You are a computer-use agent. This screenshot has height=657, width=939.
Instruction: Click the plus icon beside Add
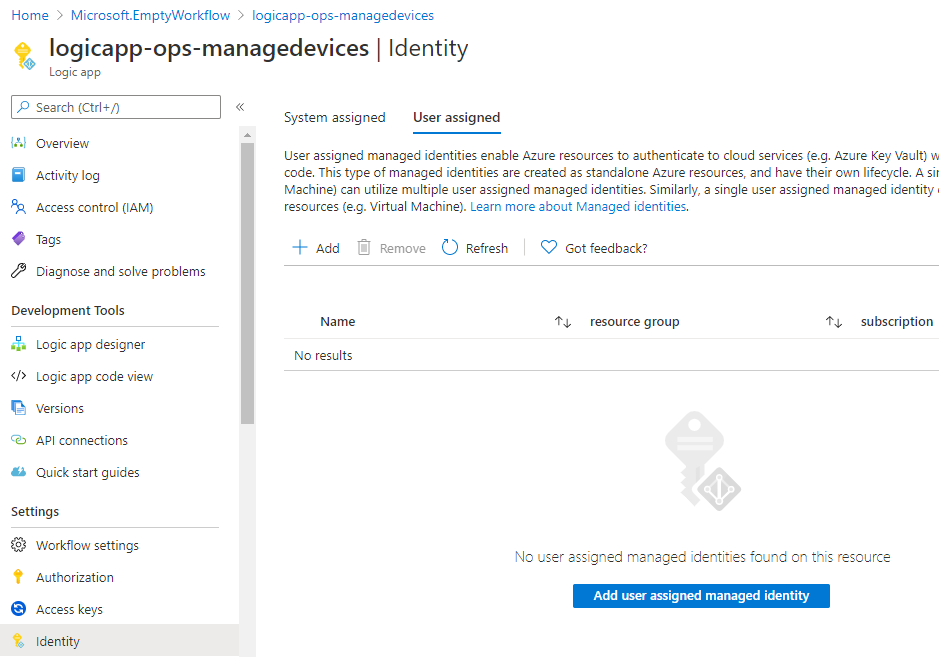[x=299, y=247]
